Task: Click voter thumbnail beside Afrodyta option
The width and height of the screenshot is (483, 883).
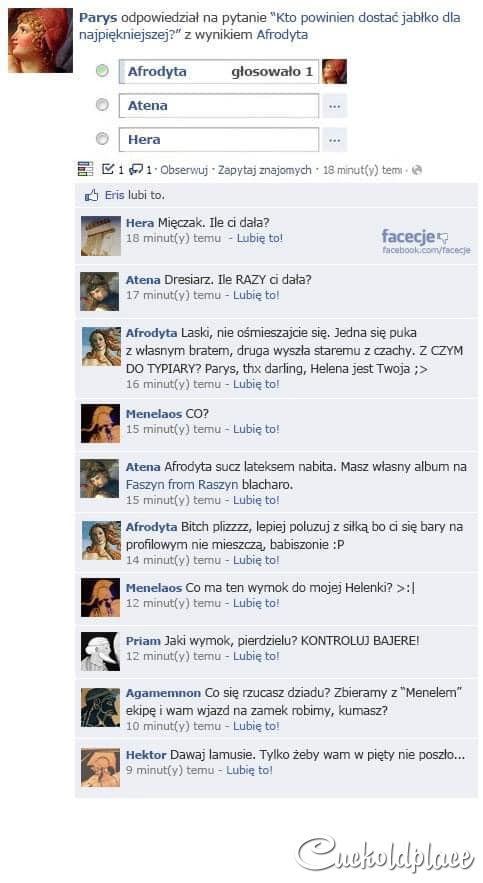Action: tap(334, 72)
